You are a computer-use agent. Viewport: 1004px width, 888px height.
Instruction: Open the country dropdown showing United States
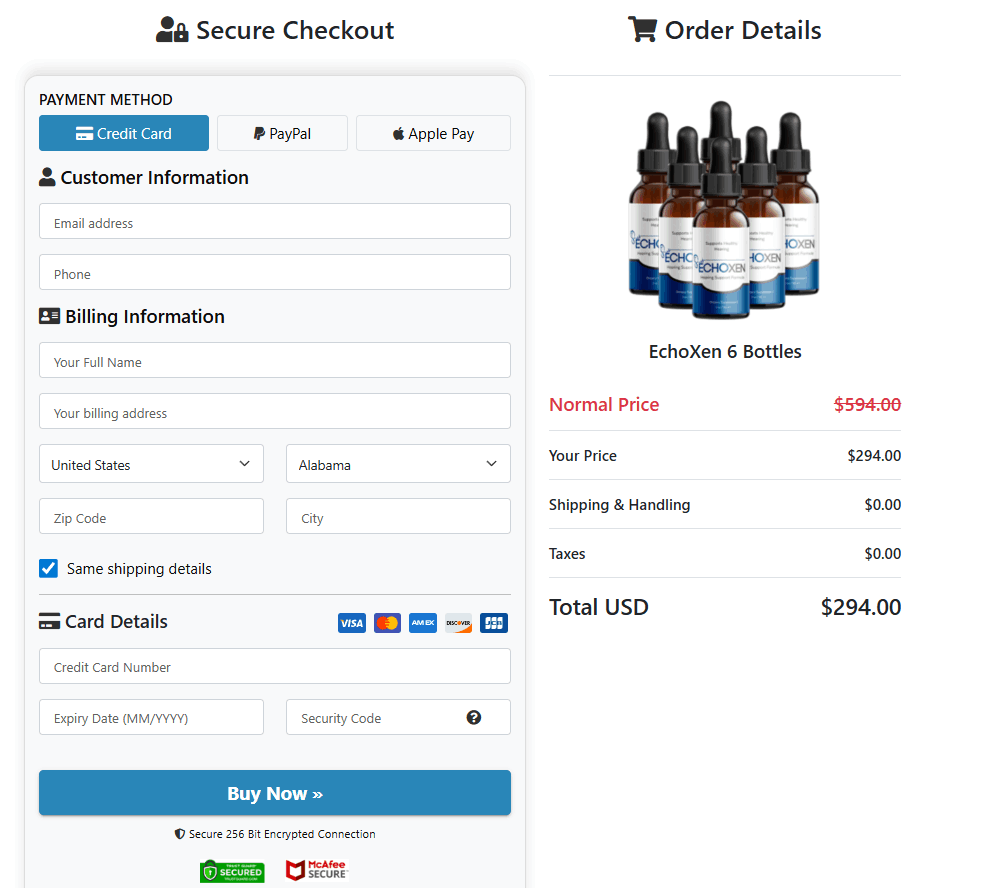[x=151, y=463]
